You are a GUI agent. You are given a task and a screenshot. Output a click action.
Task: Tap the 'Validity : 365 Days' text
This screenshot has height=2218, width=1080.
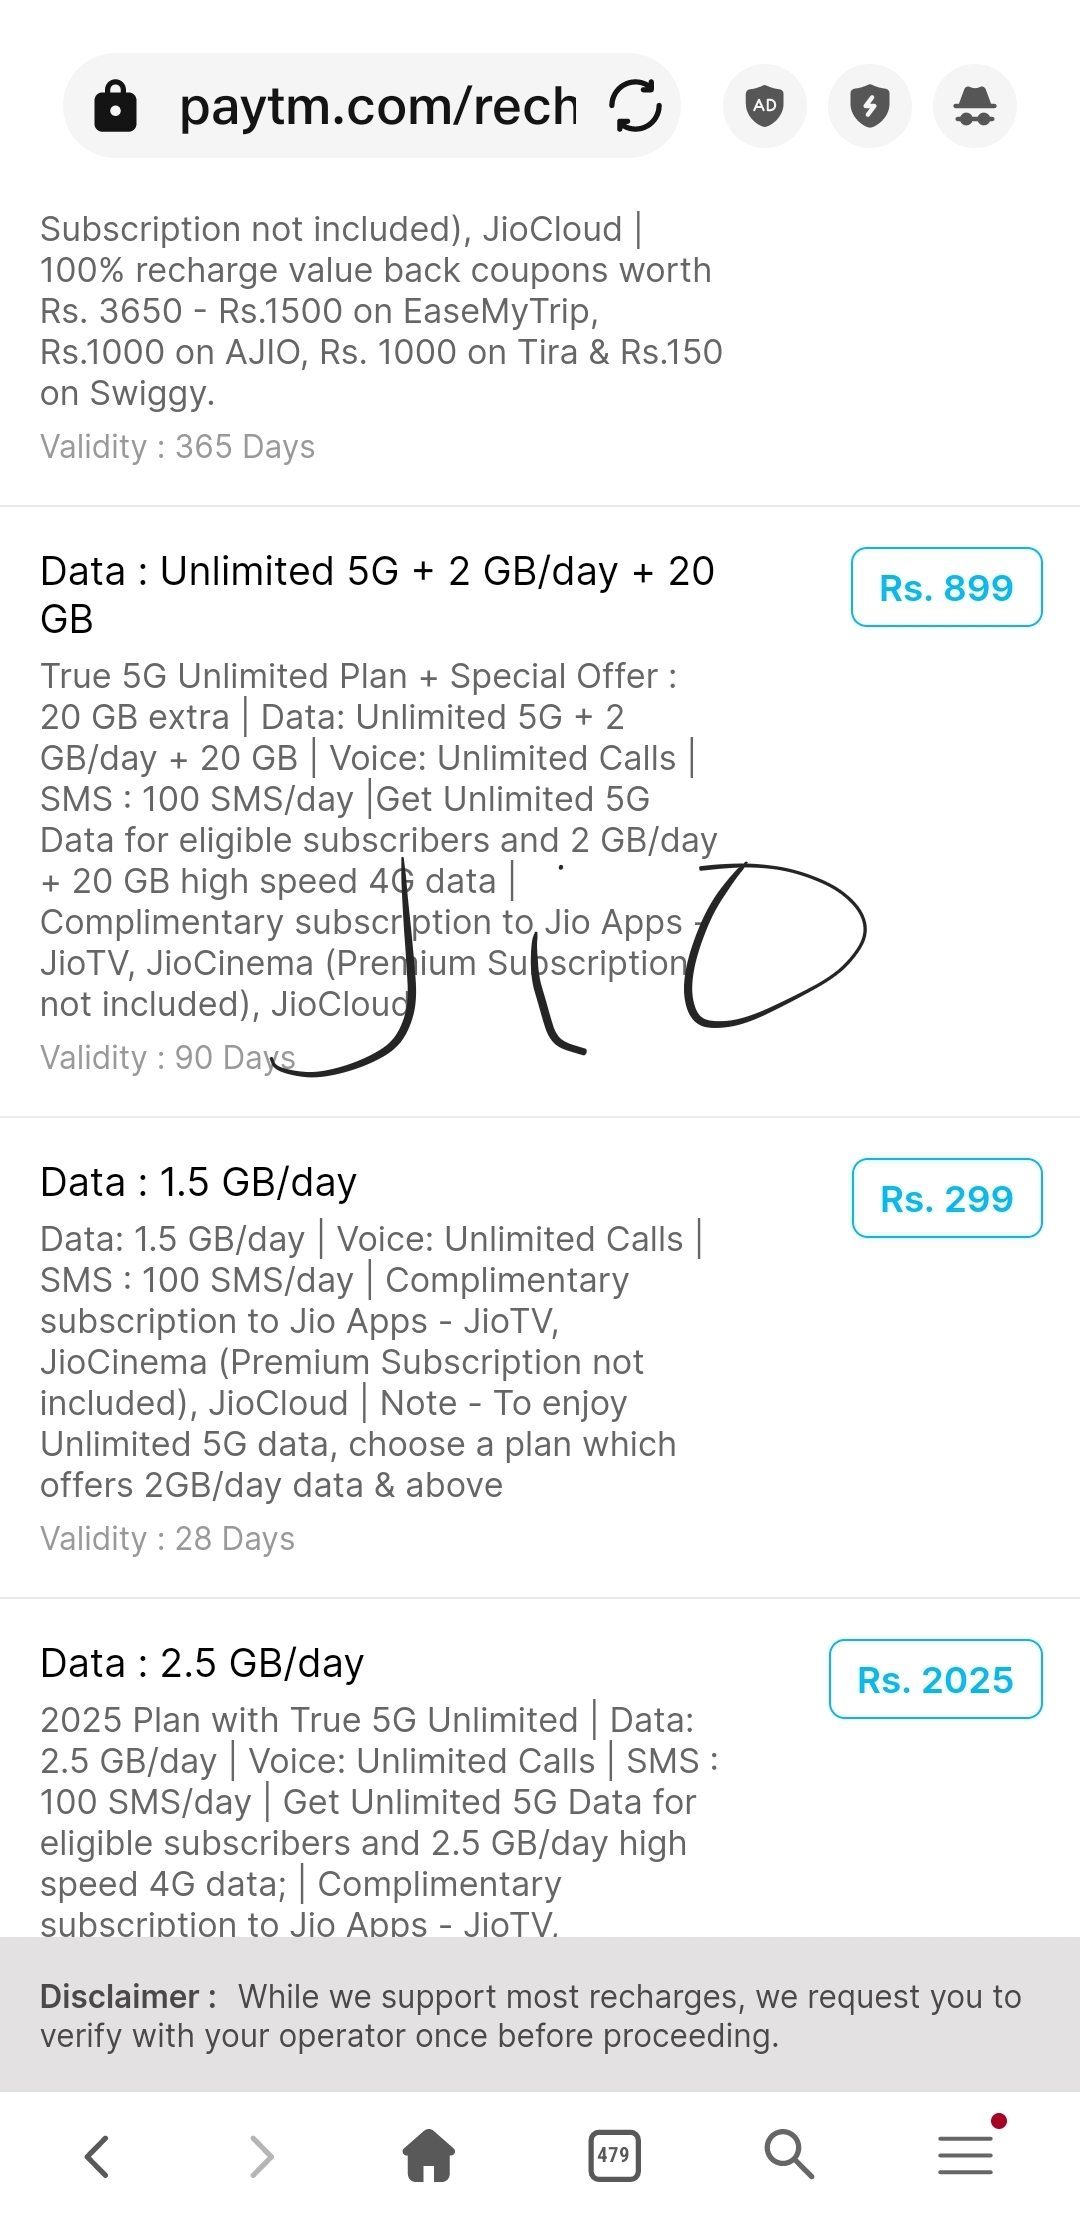click(x=177, y=446)
